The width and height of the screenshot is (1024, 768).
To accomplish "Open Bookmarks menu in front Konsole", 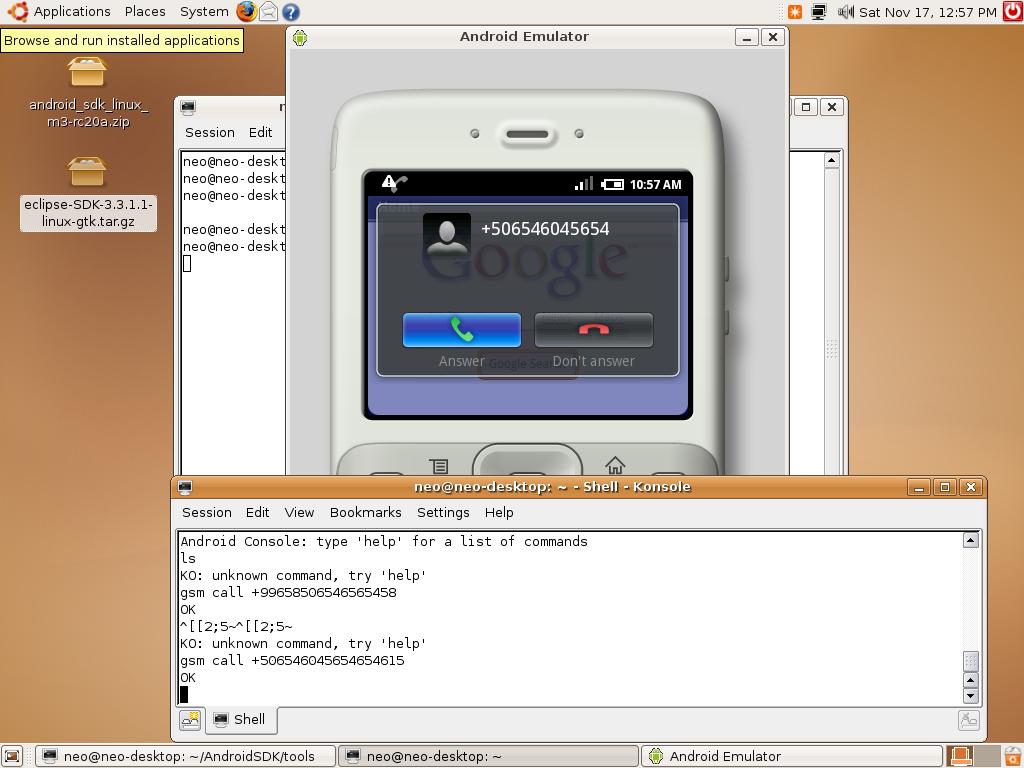I will pyautogui.click(x=365, y=513).
